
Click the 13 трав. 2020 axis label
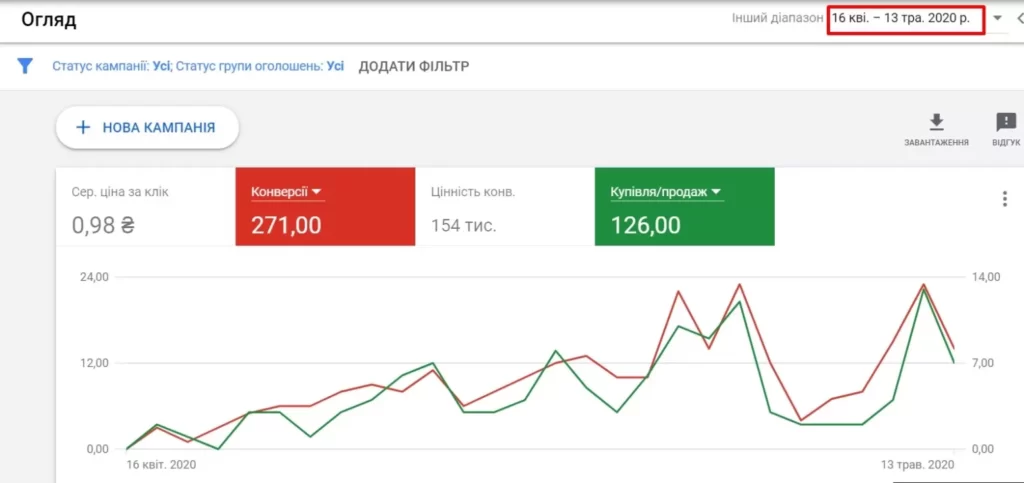click(x=917, y=465)
